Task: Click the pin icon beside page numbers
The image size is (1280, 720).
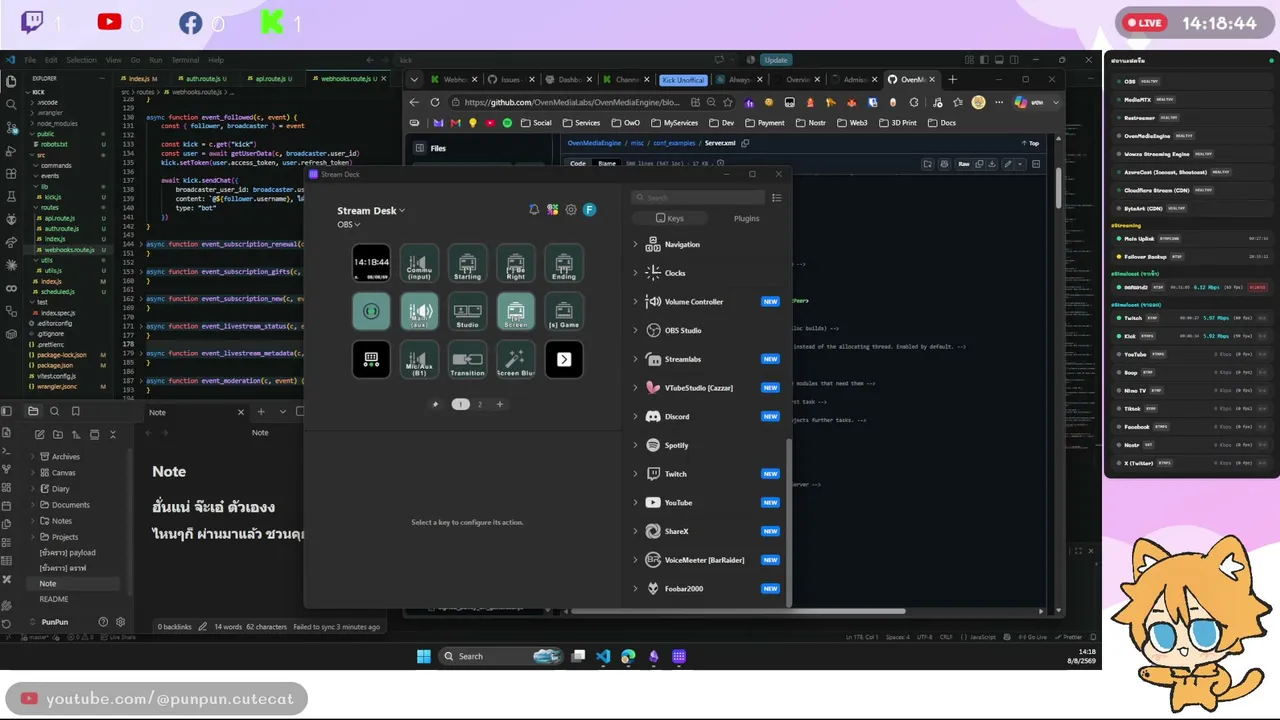Action: coord(435,404)
